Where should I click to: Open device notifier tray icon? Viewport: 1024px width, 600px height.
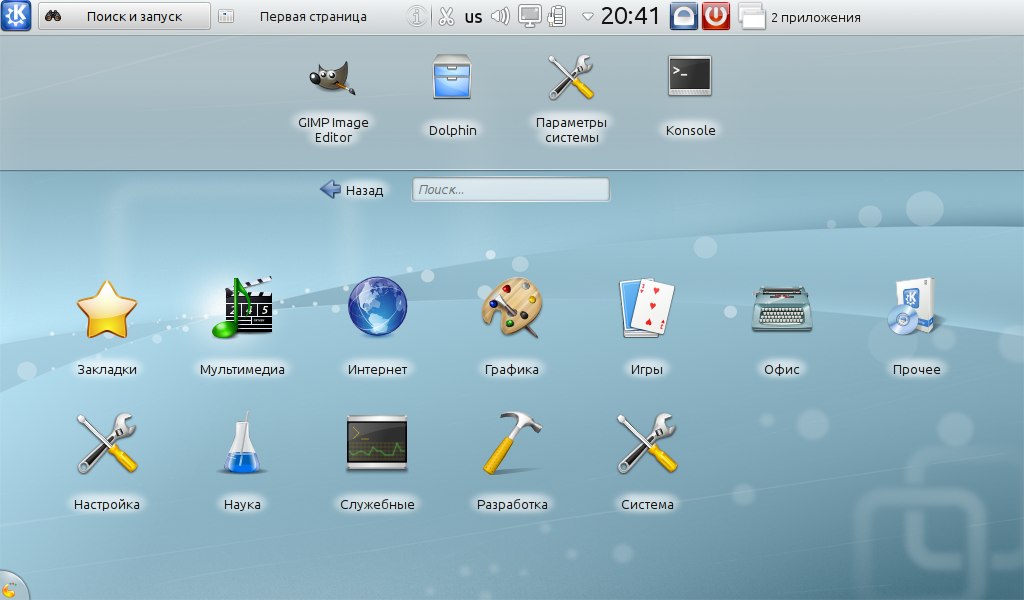coord(557,16)
